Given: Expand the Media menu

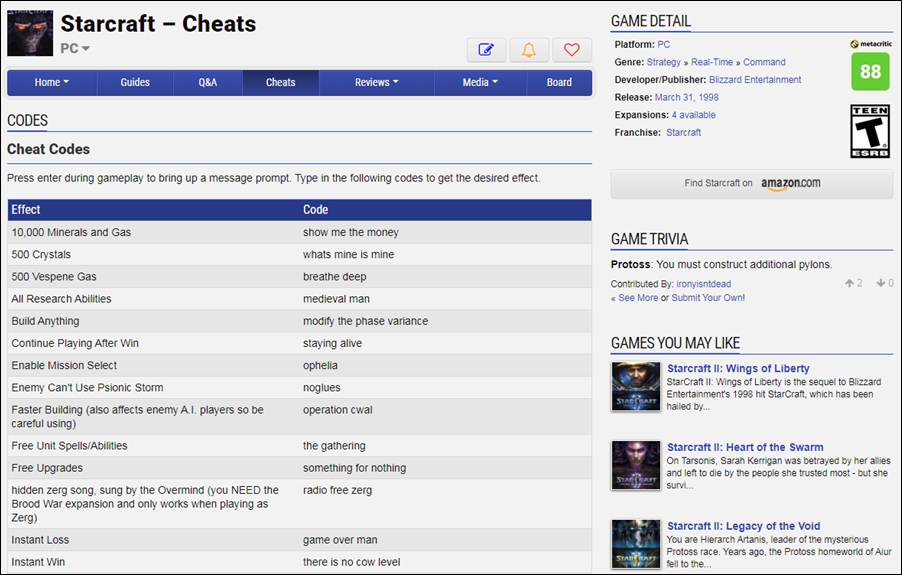Looking at the screenshot, I should [x=480, y=82].
